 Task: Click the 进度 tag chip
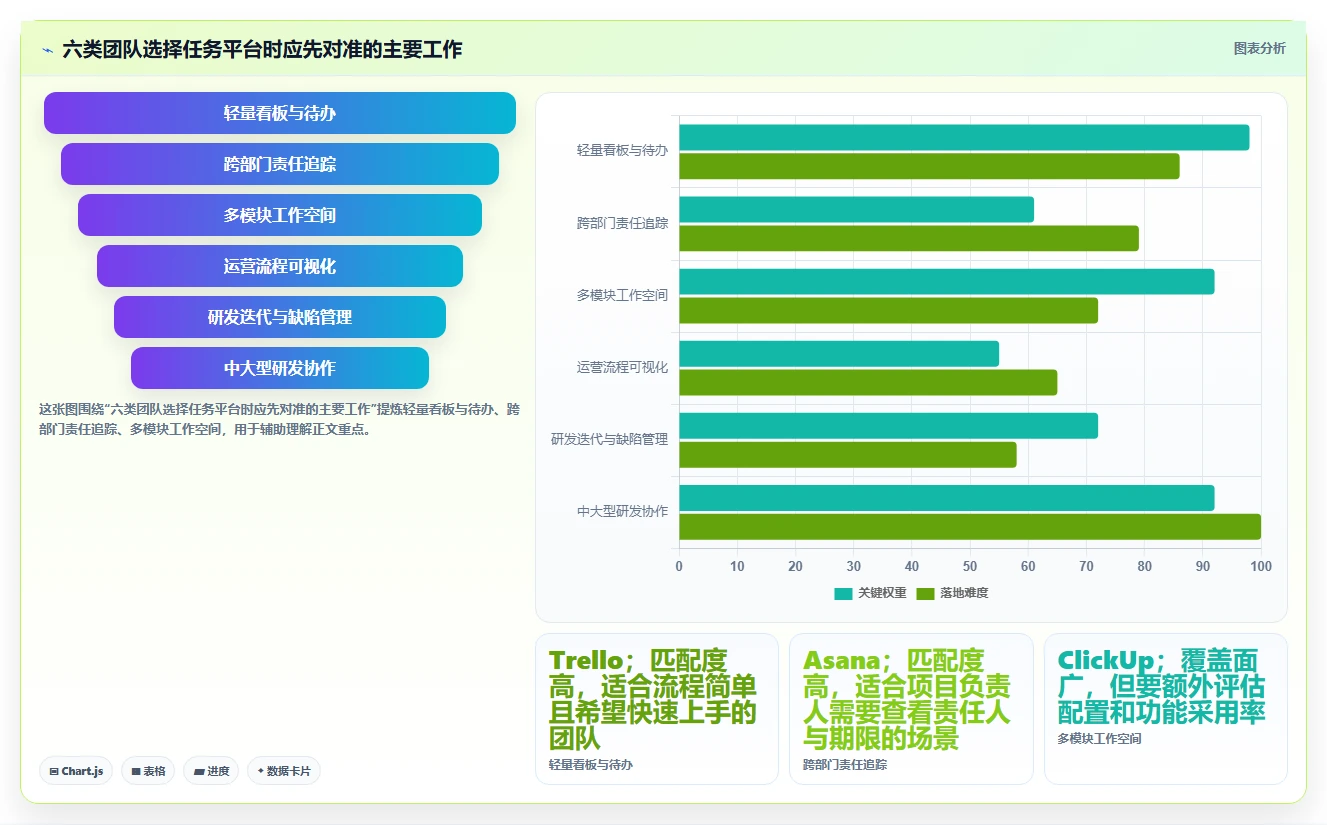coord(211,771)
